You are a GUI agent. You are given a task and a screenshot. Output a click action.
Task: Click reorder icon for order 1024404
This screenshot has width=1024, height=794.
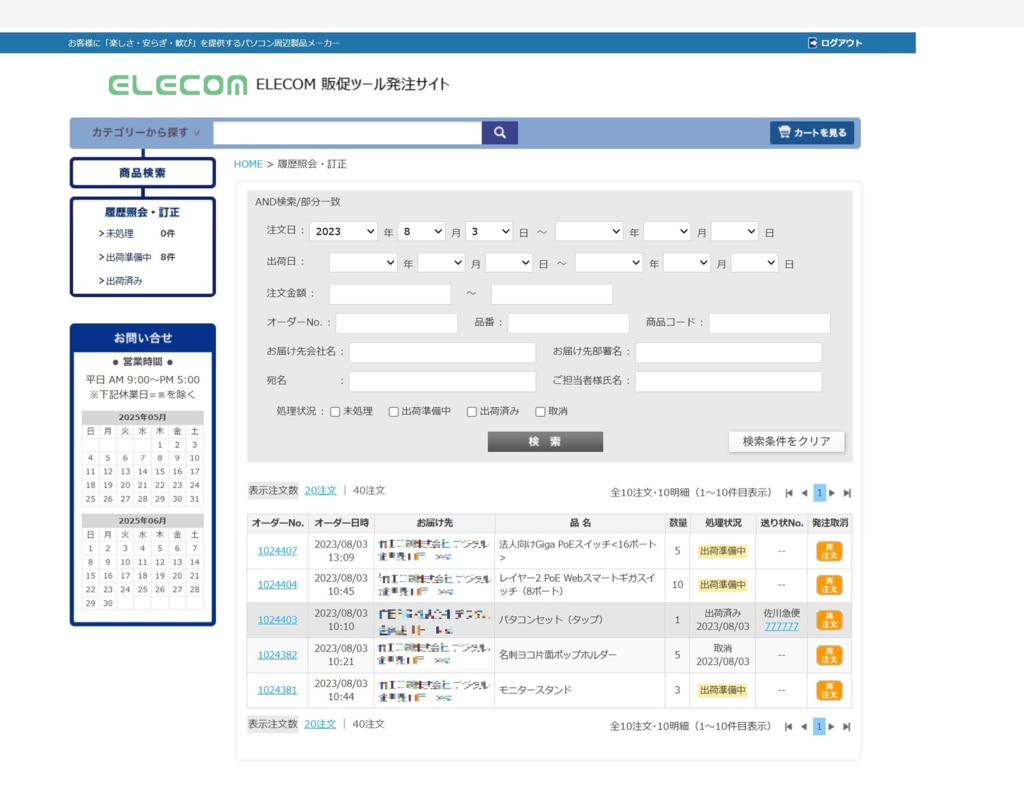click(829, 585)
